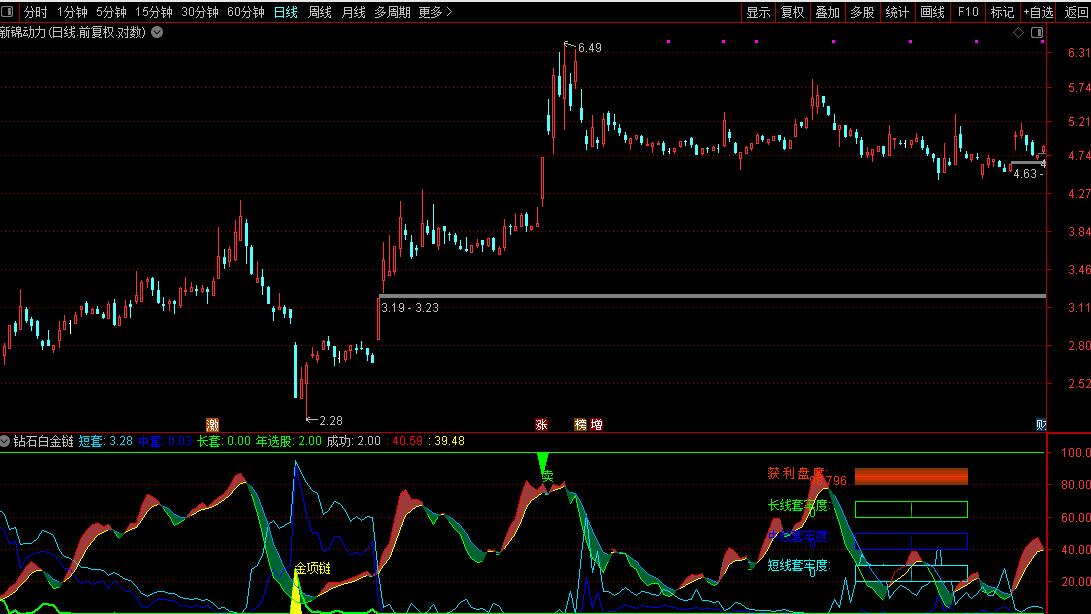Switch to the 分时 view tab
The height and width of the screenshot is (614, 1091).
35,12
